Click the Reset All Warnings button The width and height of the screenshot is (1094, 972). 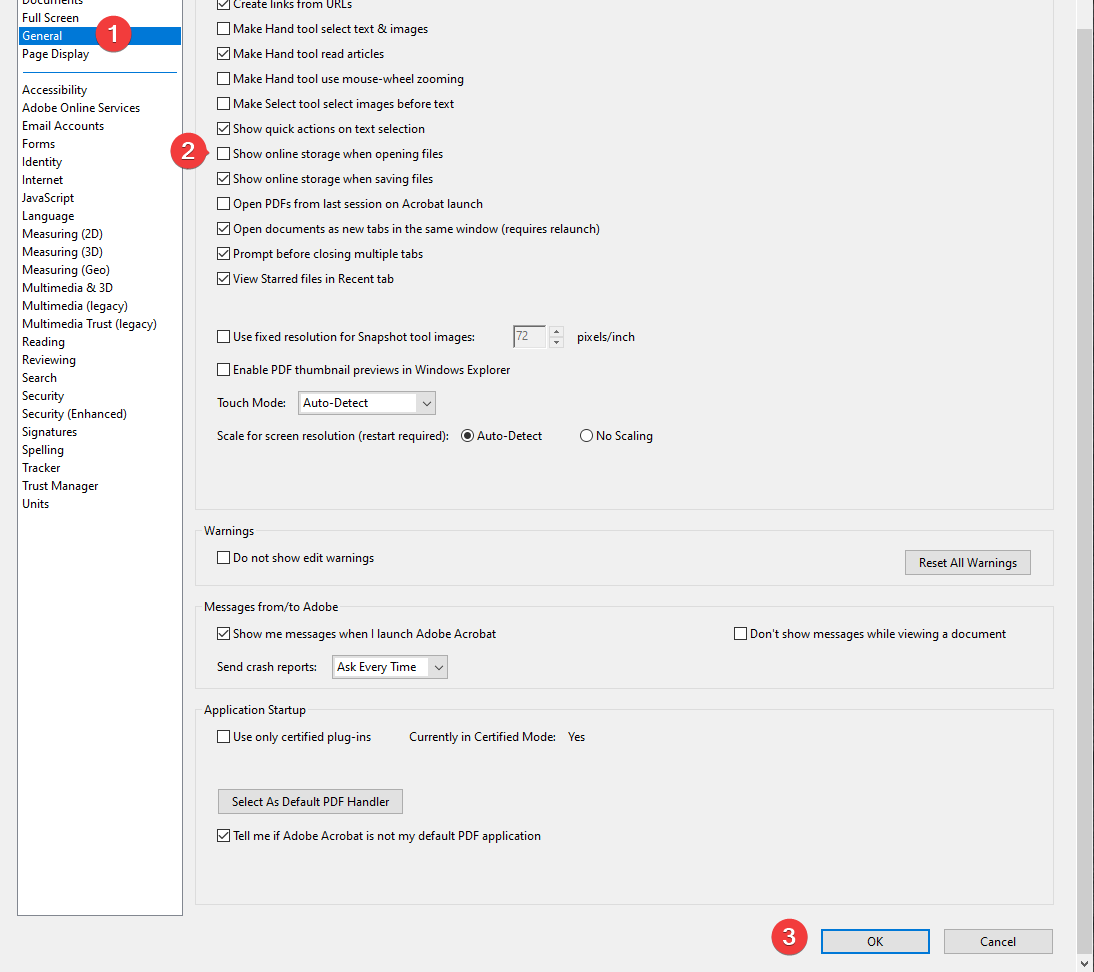pos(967,563)
